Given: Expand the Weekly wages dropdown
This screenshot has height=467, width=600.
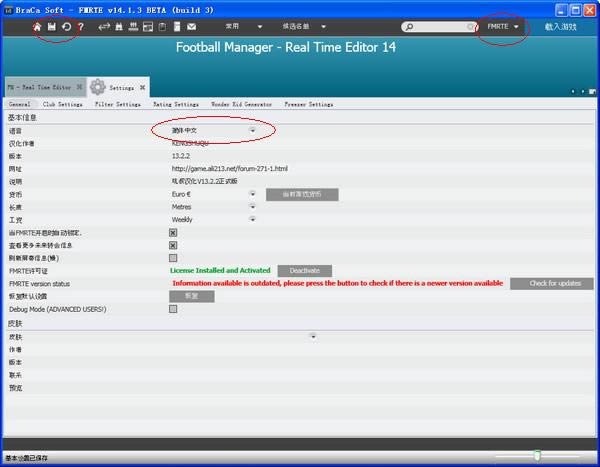Looking at the screenshot, I should coord(252,219).
